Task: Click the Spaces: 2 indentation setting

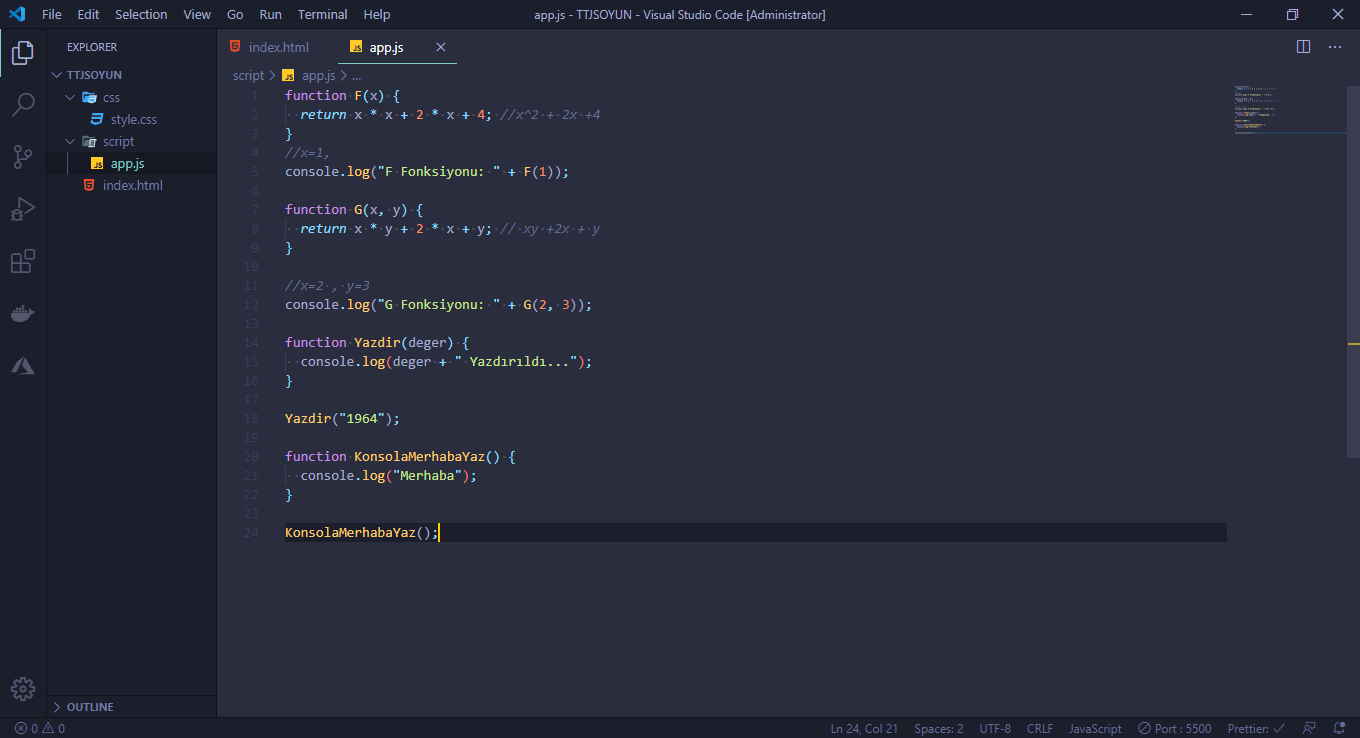Action: click(x=939, y=729)
